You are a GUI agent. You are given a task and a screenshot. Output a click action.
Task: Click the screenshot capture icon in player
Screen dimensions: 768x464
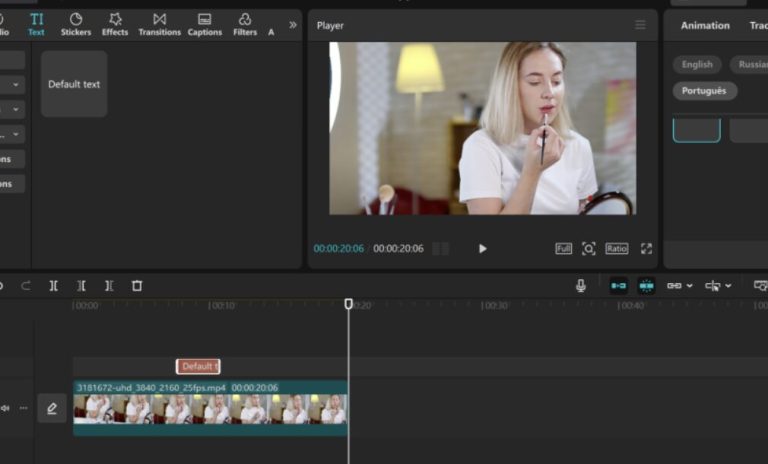click(589, 249)
